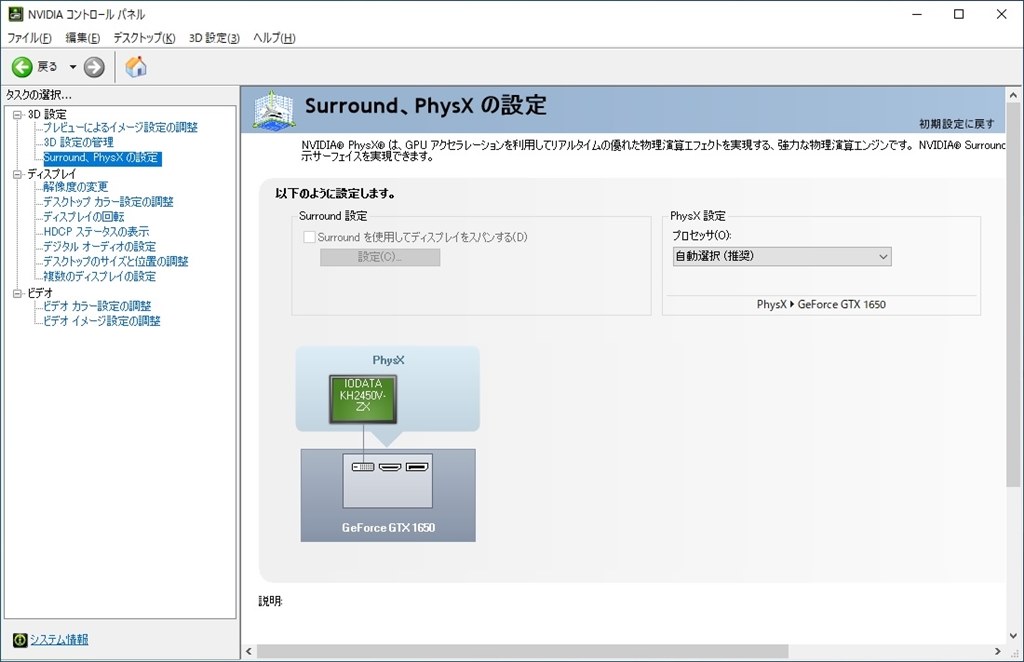The width and height of the screenshot is (1024, 662).
Task: Open the PhysX プロセッサ dropdown
Action: click(782, 257)
